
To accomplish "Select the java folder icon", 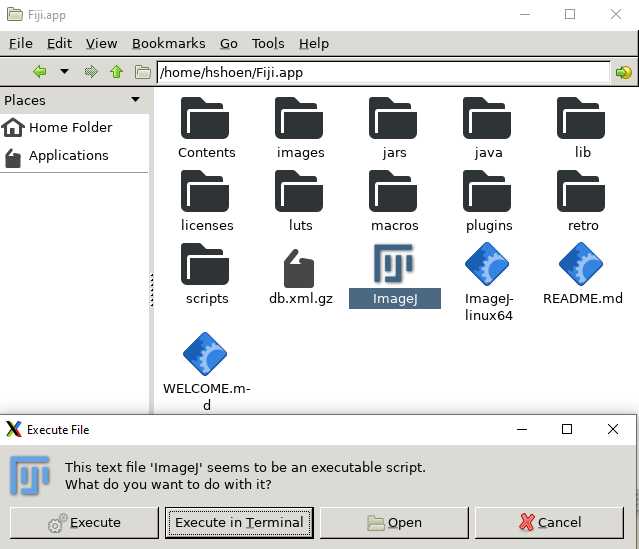I will coord(487,118).
